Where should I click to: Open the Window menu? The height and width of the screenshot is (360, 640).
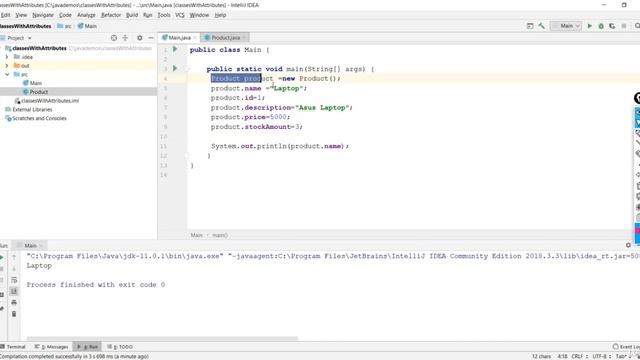199,15
